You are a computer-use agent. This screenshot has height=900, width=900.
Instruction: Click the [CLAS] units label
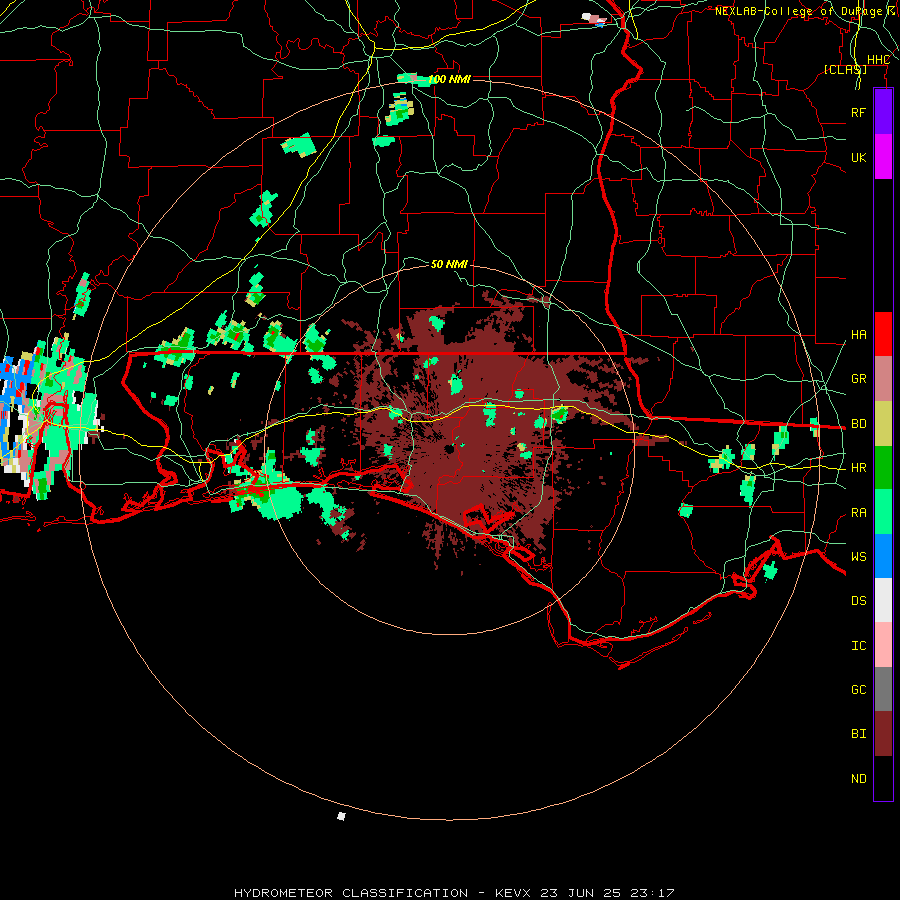[x=845, y=69]
